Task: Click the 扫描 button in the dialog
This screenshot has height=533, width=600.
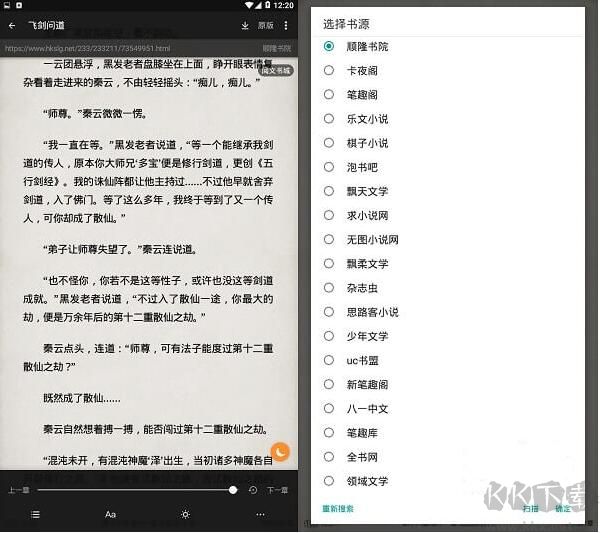Action: pos(531,509)
